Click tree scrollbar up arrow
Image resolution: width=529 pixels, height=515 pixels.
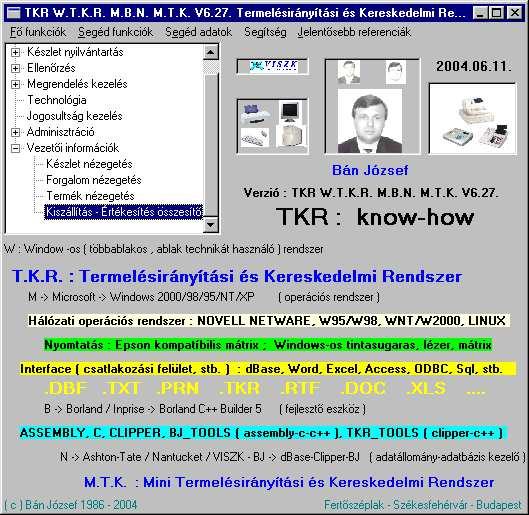211,52
